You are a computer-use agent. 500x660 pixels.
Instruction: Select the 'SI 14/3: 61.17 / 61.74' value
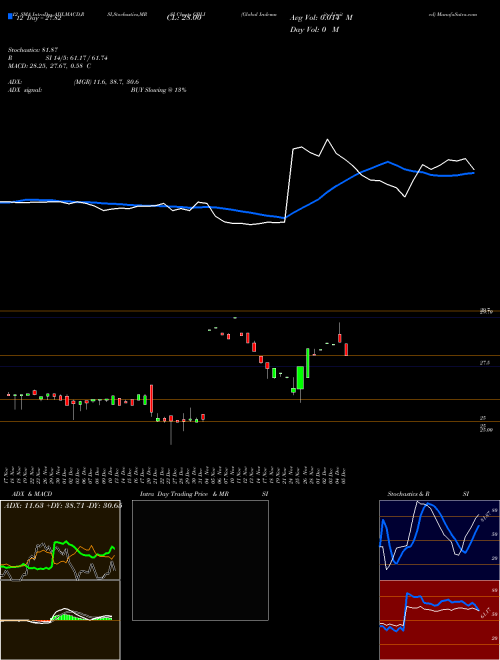(77, 58)
